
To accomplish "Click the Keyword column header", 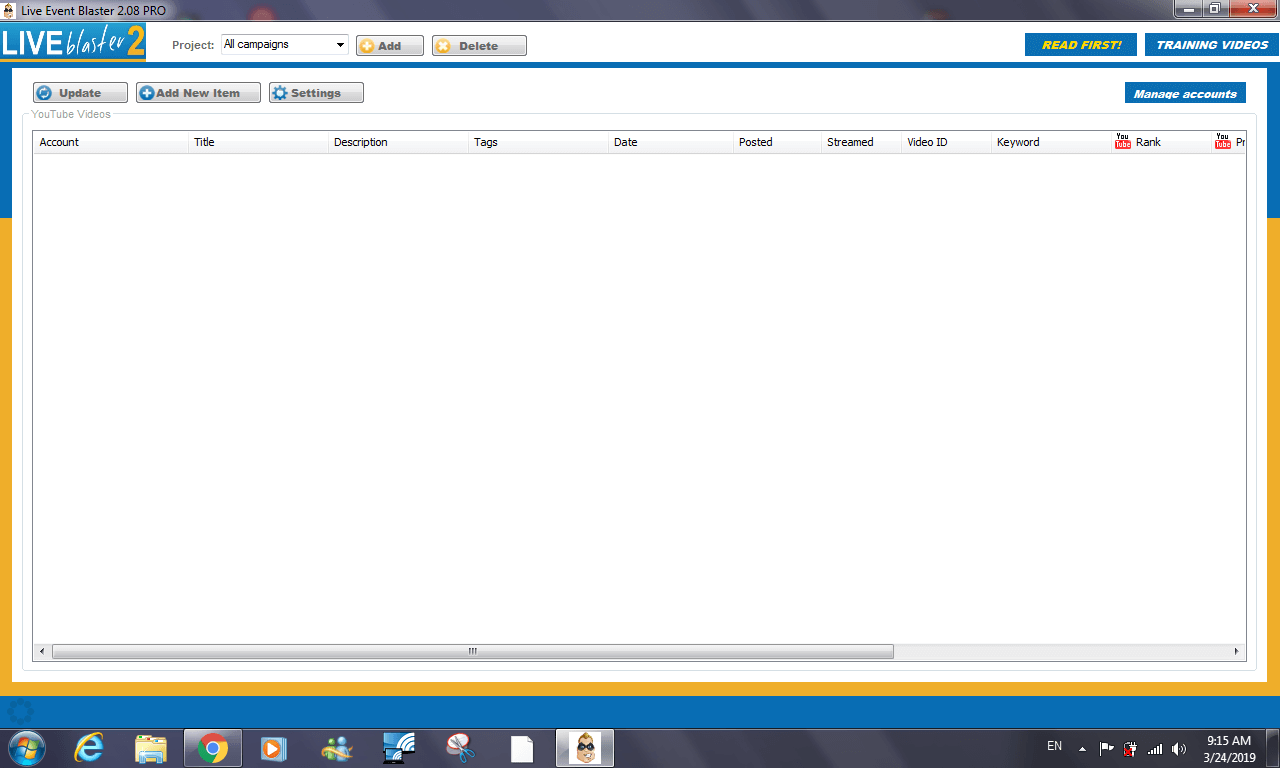I will click(1051, 142).
